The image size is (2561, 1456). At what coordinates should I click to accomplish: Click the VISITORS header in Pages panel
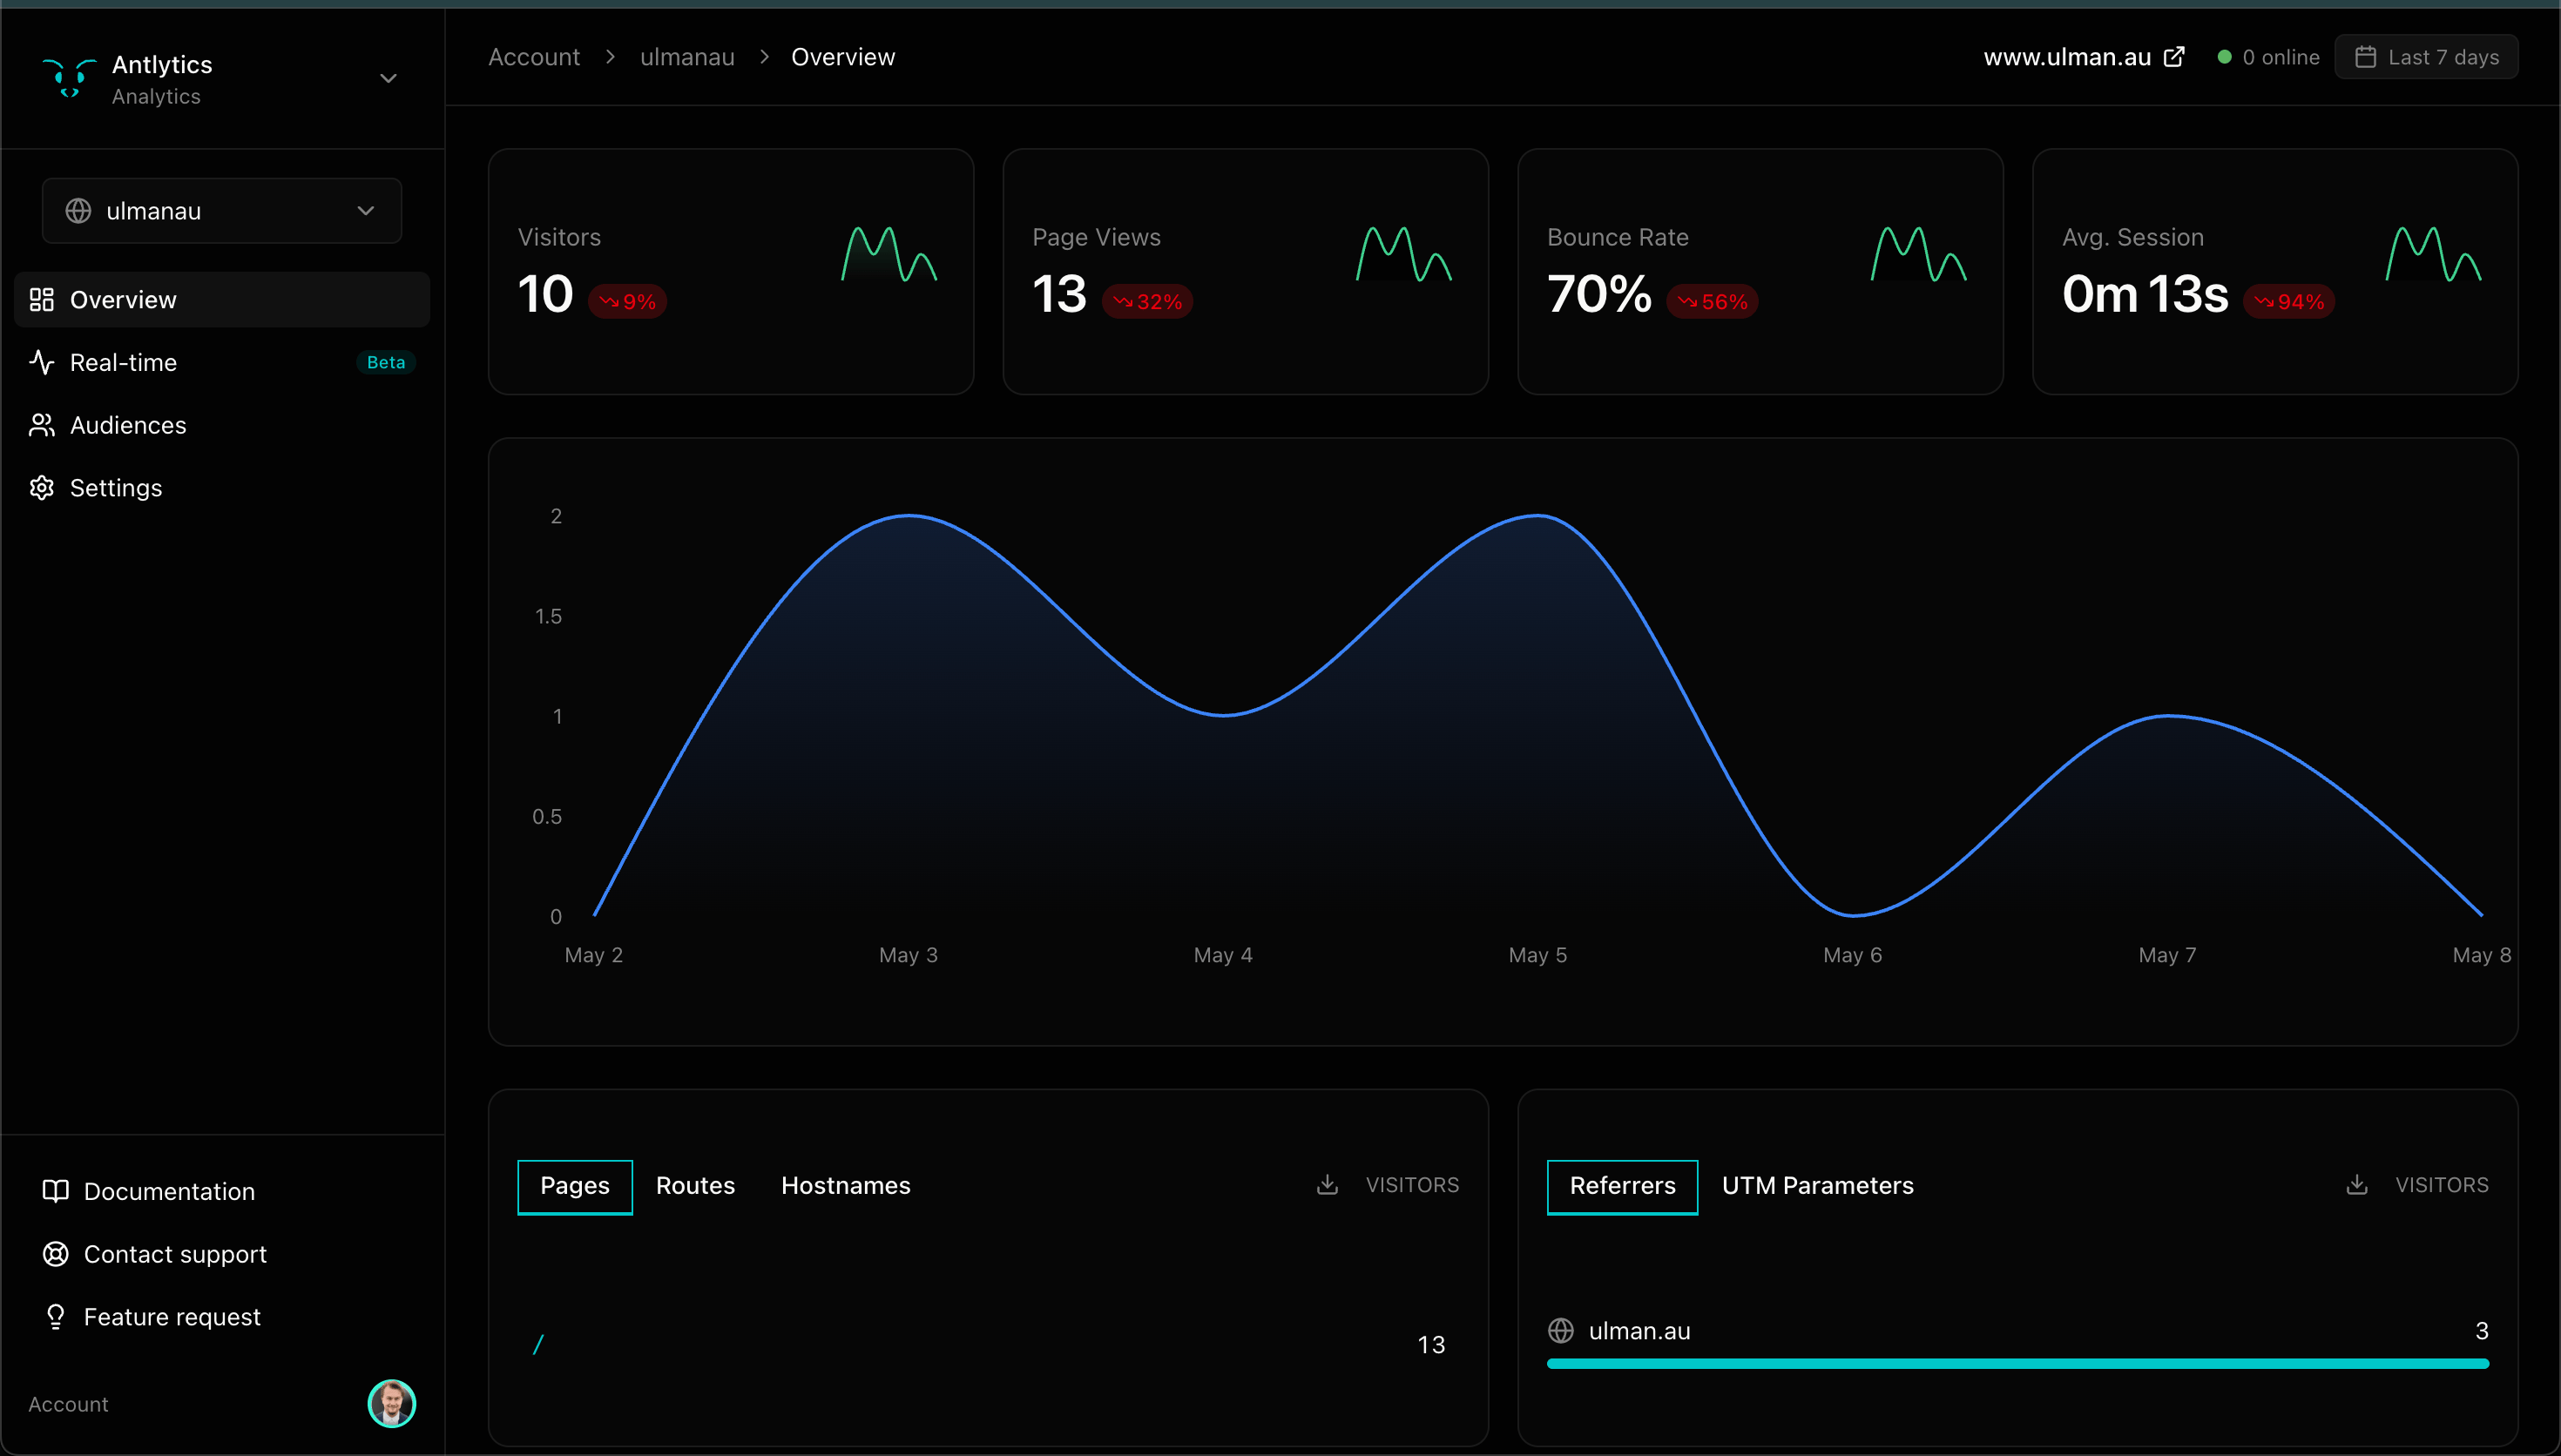click(x=1412, y=1185)
